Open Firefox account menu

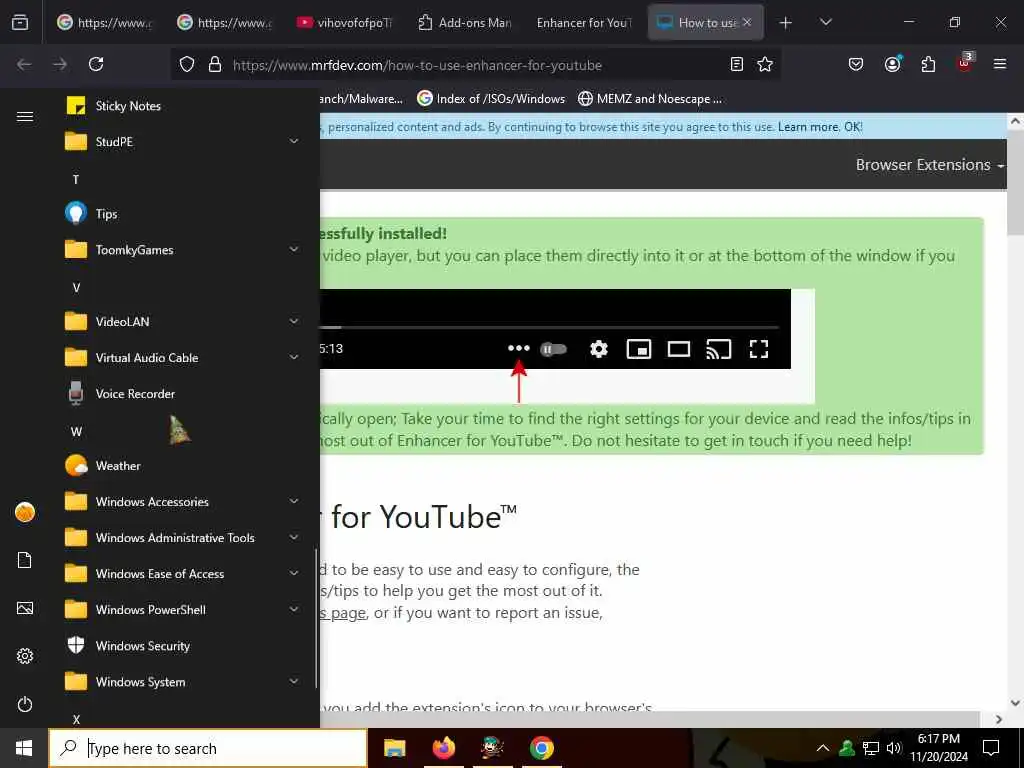[892, 64]
